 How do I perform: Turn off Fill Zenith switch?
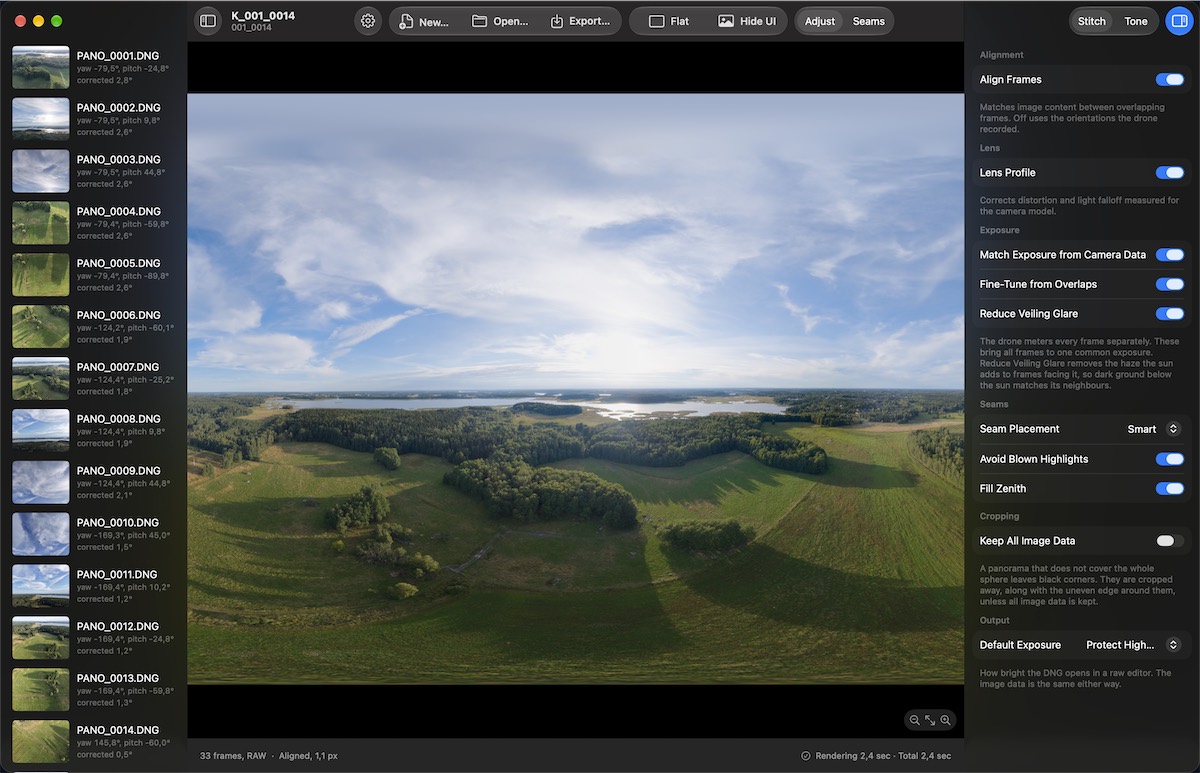coord(1169,489)
